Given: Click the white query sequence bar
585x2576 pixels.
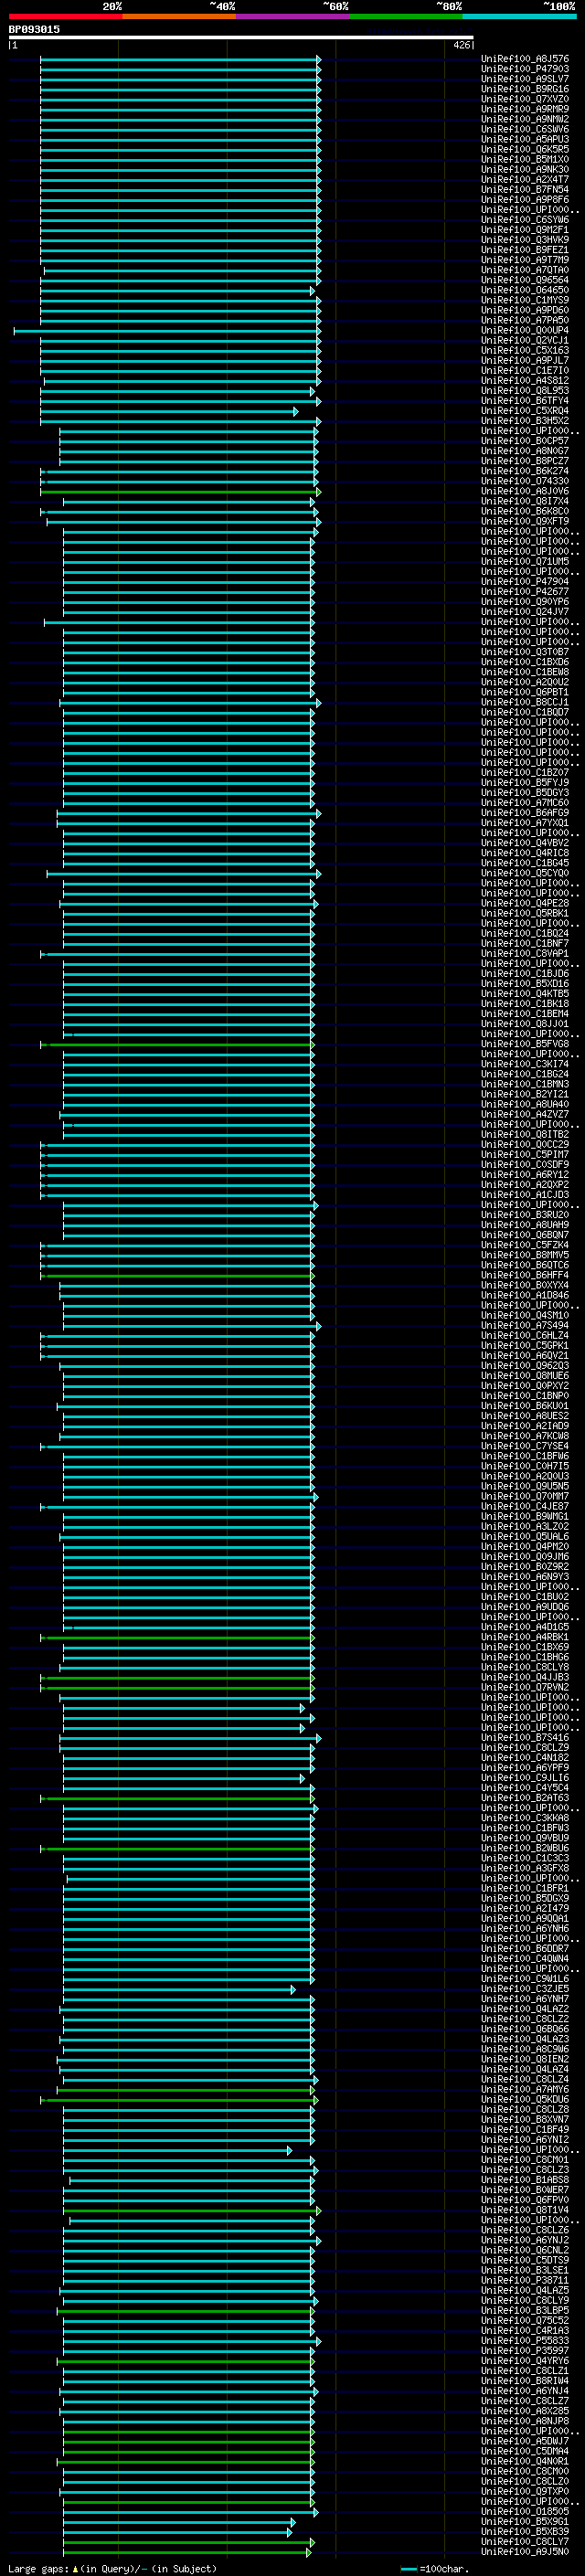Looking at the screenshot, I should (241, 37).
